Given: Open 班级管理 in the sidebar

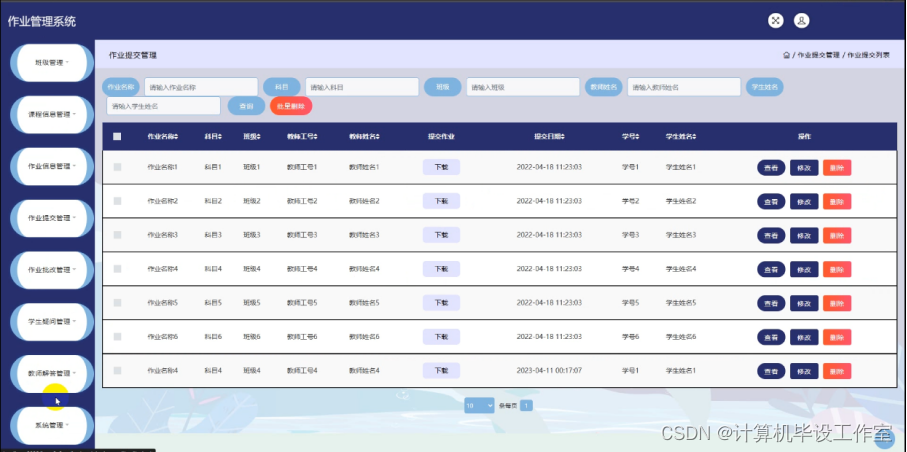Looking at the screenshot, I should point(52,63).
